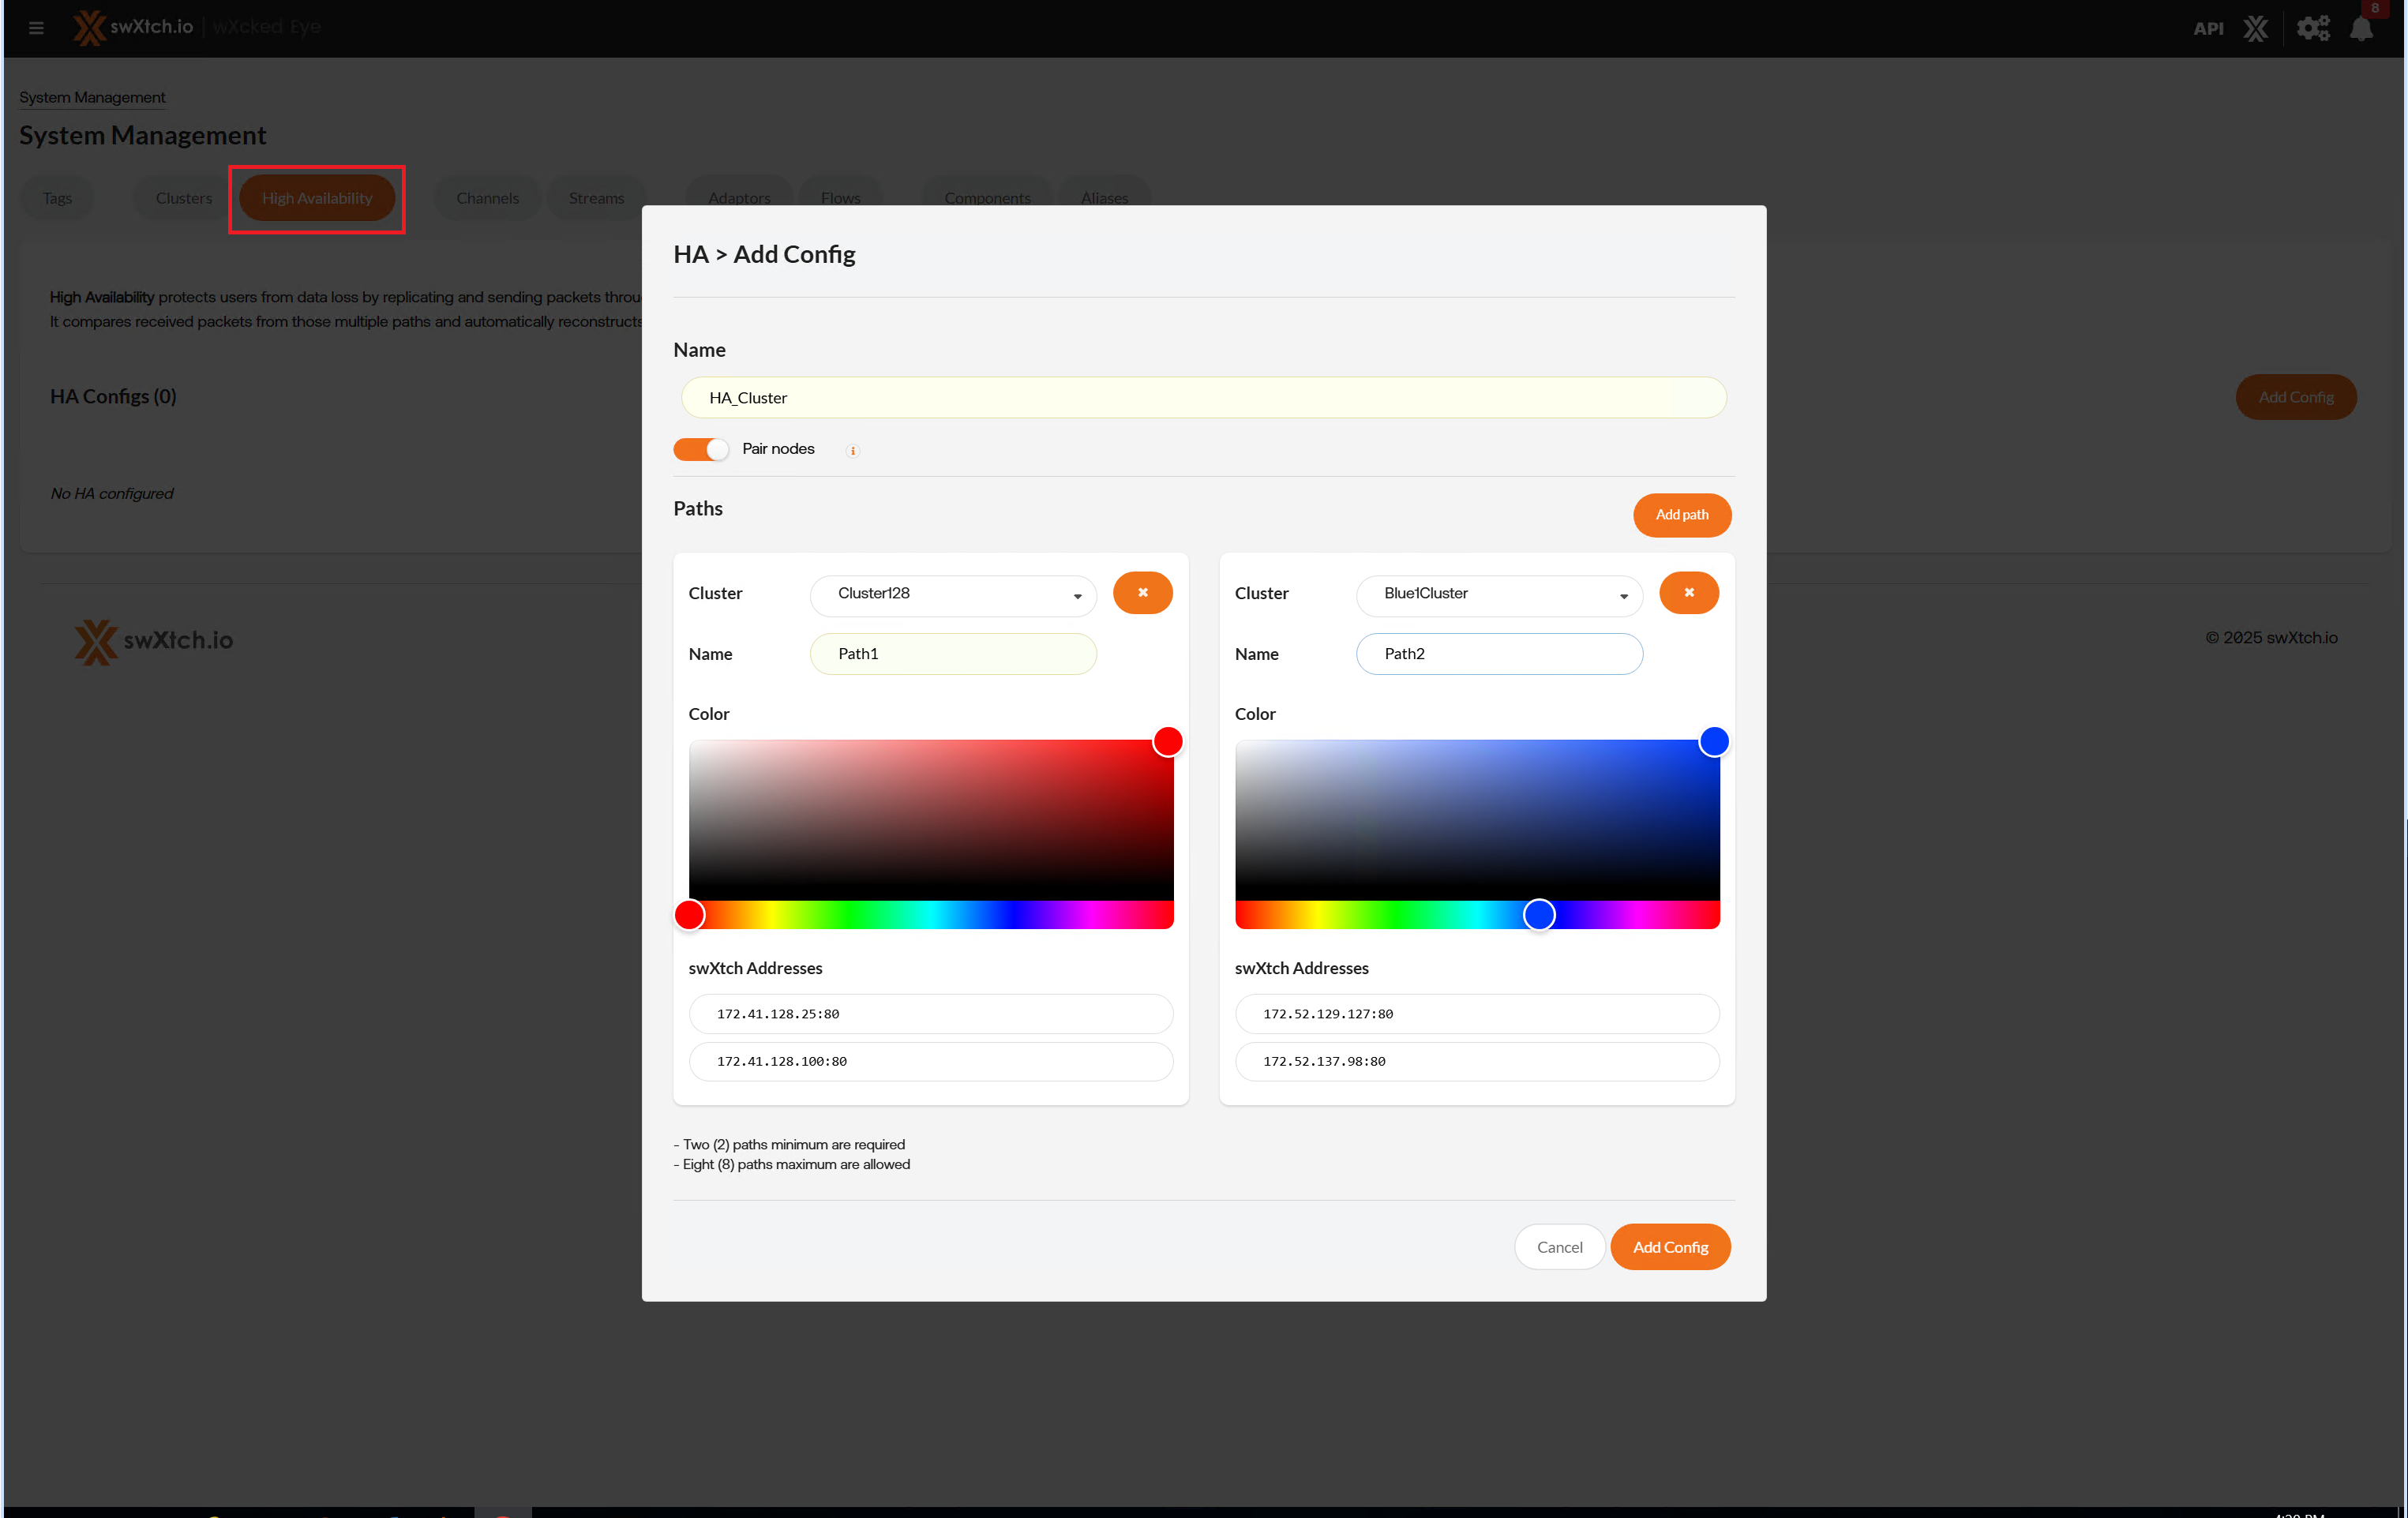Toggle the Pair nodes switch
This screenshot has height=1518, width=2408.
[700, 449]
